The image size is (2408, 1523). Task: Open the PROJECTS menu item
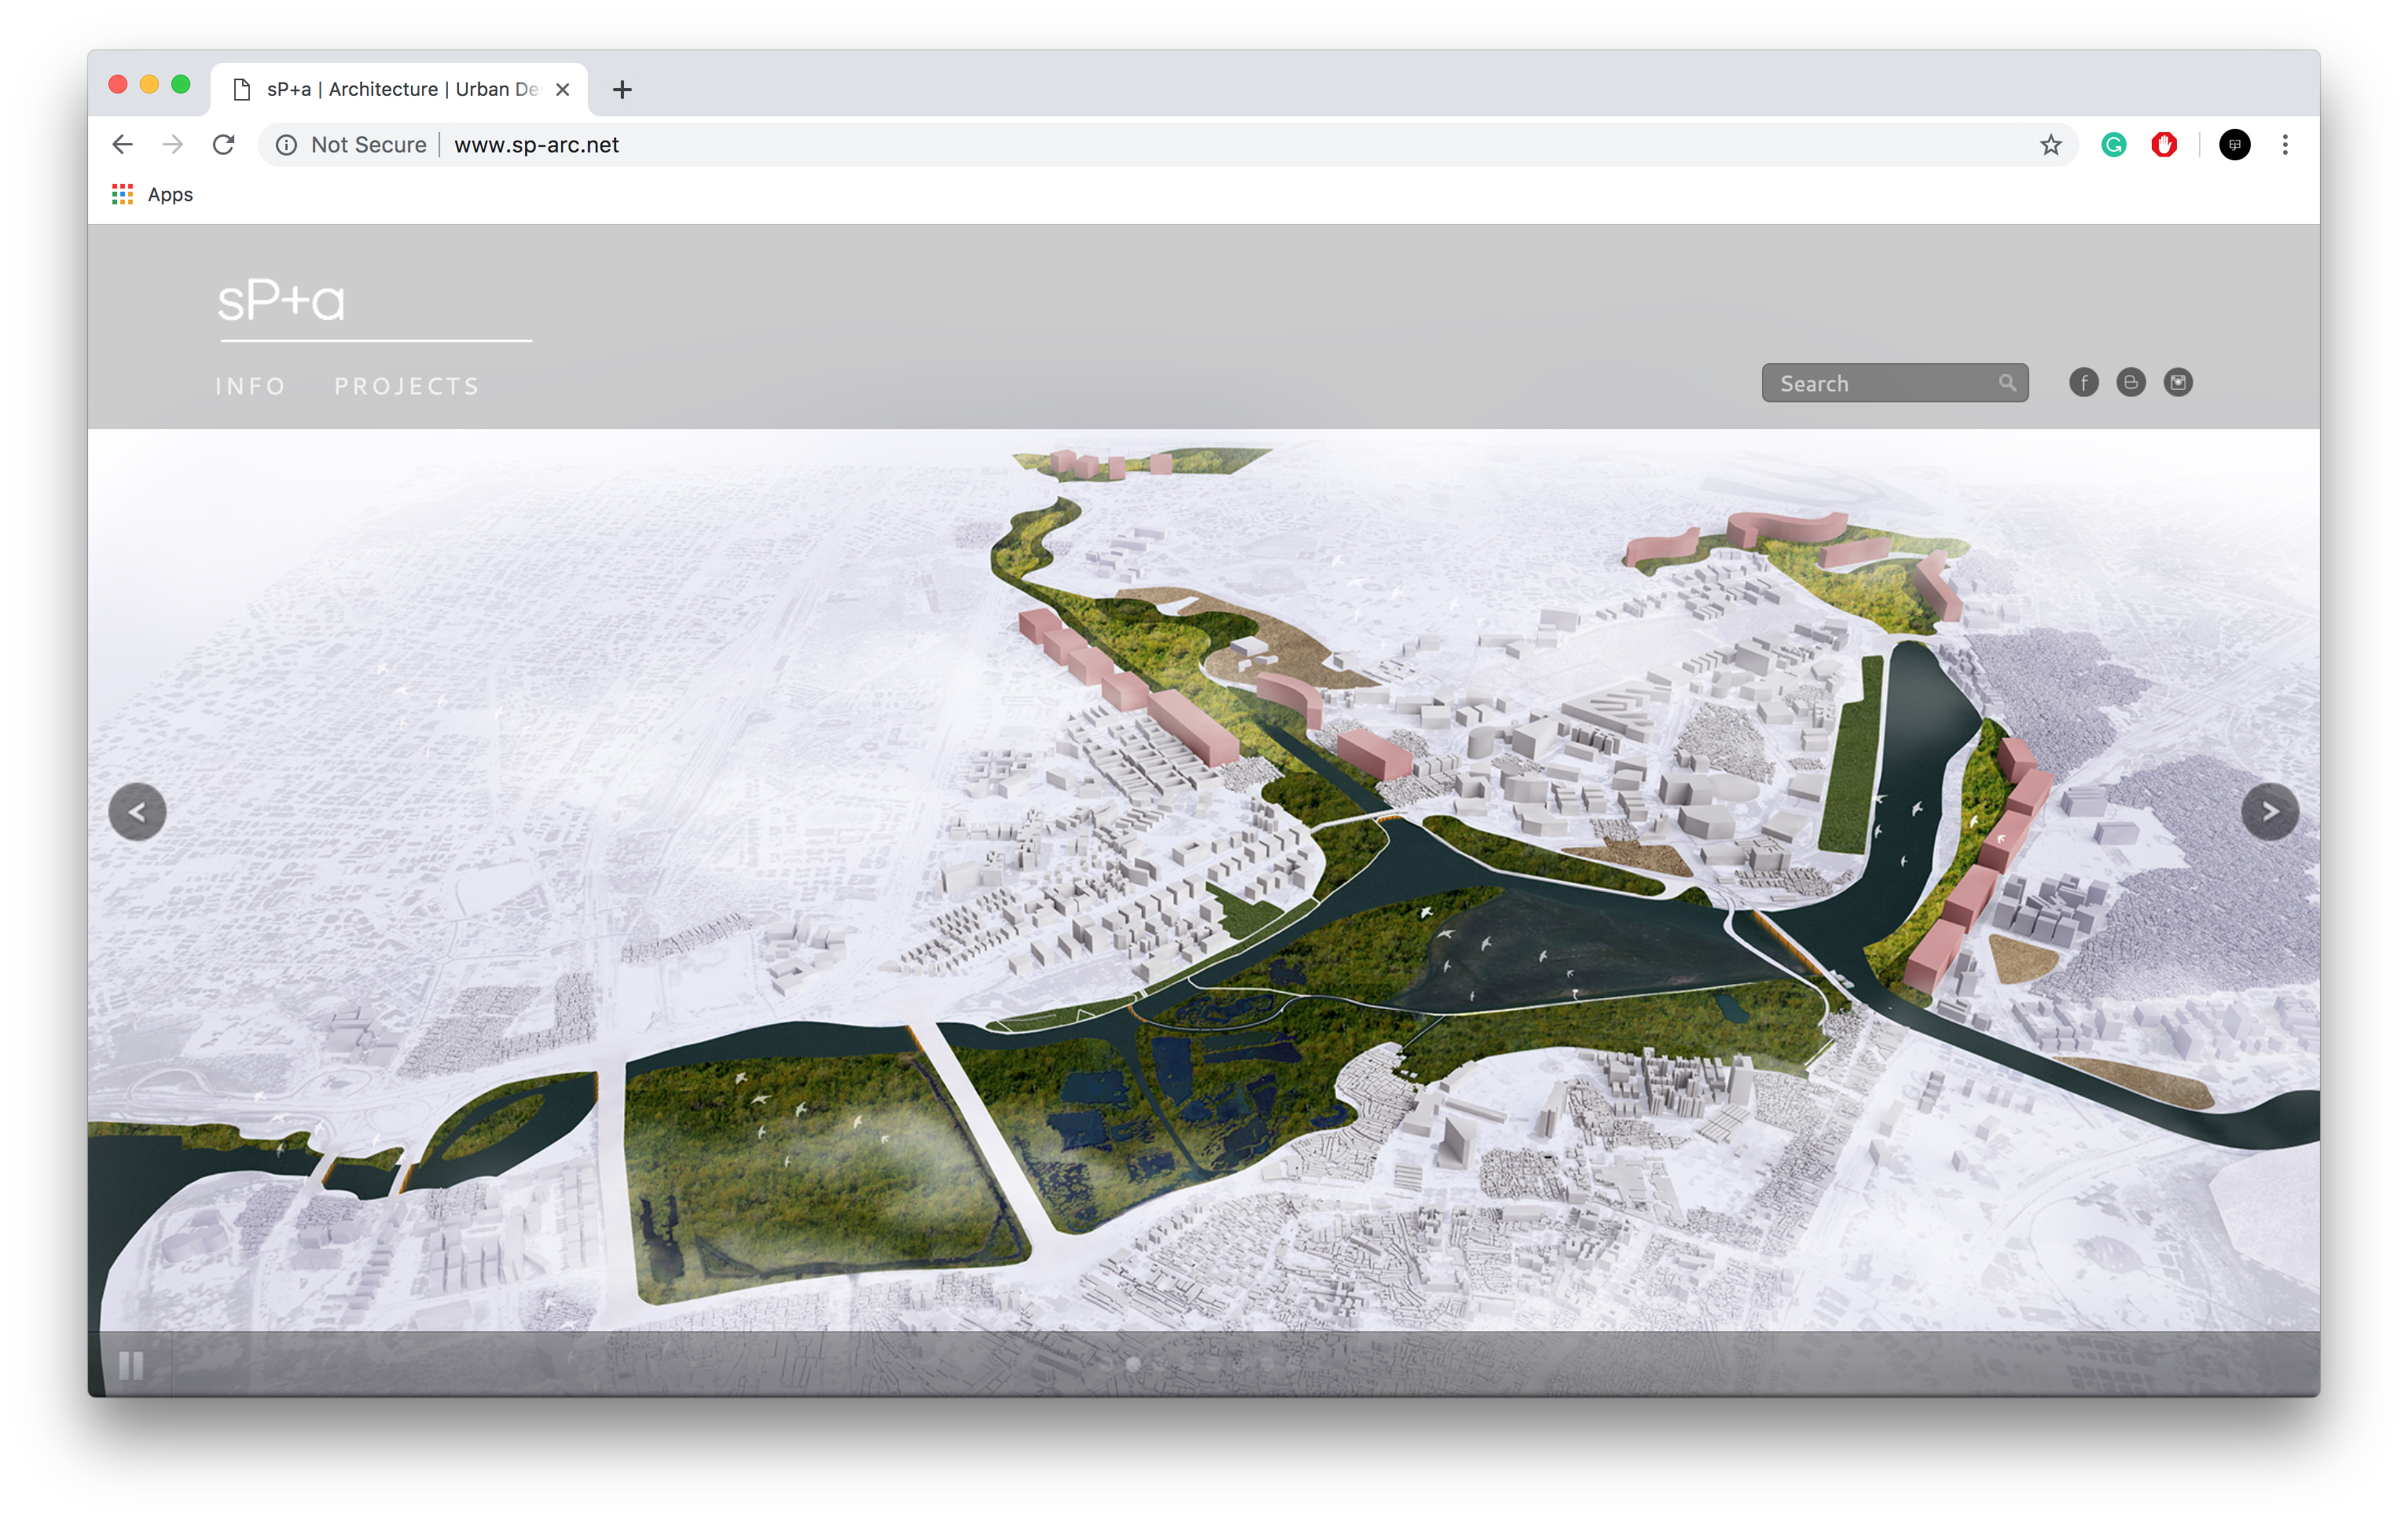[x=407, y=386]
